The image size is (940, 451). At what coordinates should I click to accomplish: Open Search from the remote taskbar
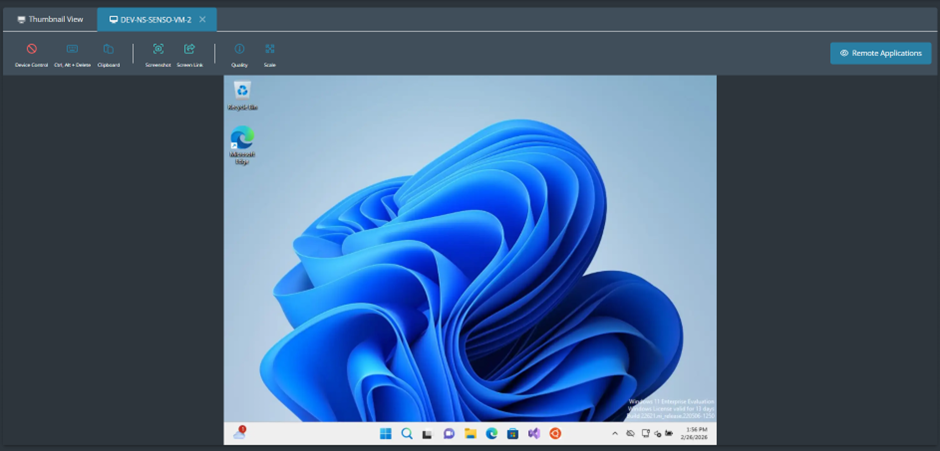click(406, 434)
